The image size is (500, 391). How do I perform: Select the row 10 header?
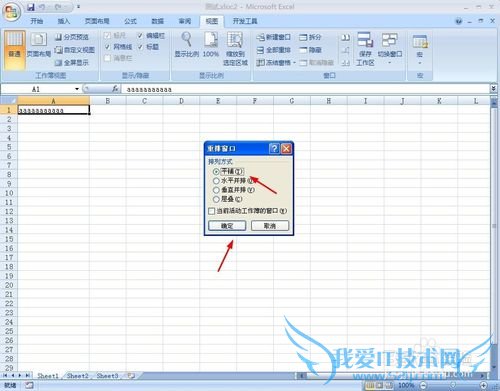[9, 193]
